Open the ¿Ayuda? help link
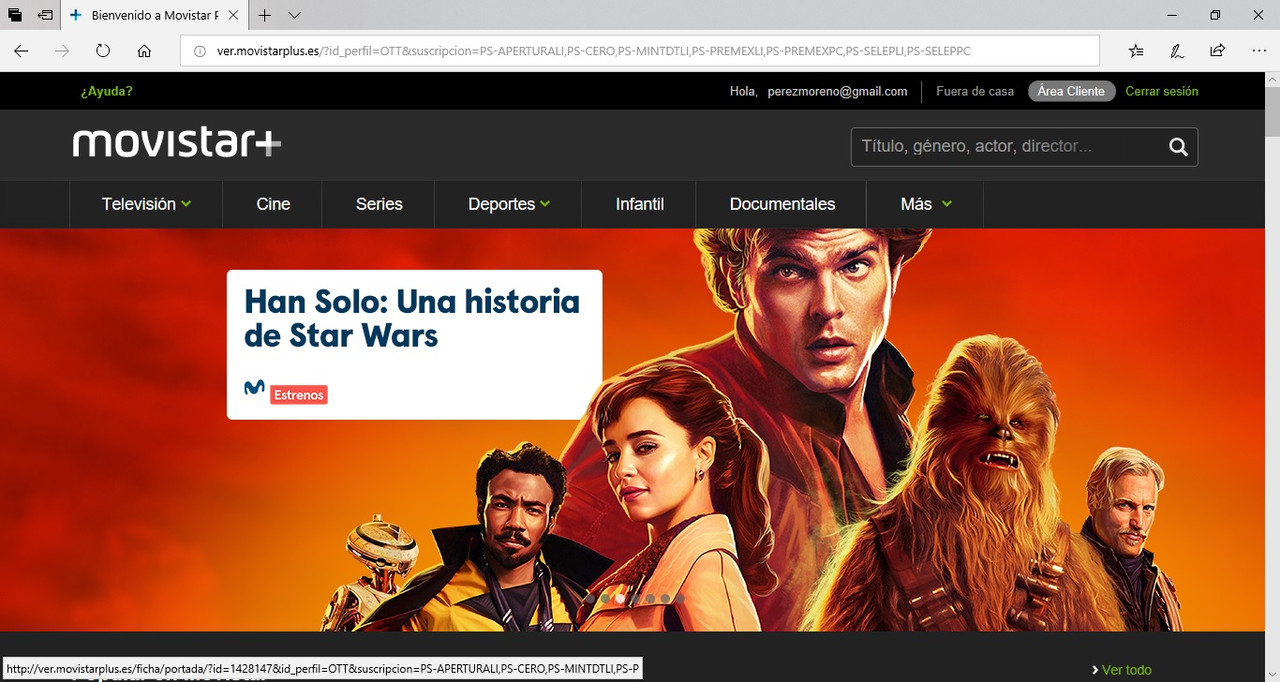Image resolution: width=1280 pixels, height=682 pixels. 106,91
